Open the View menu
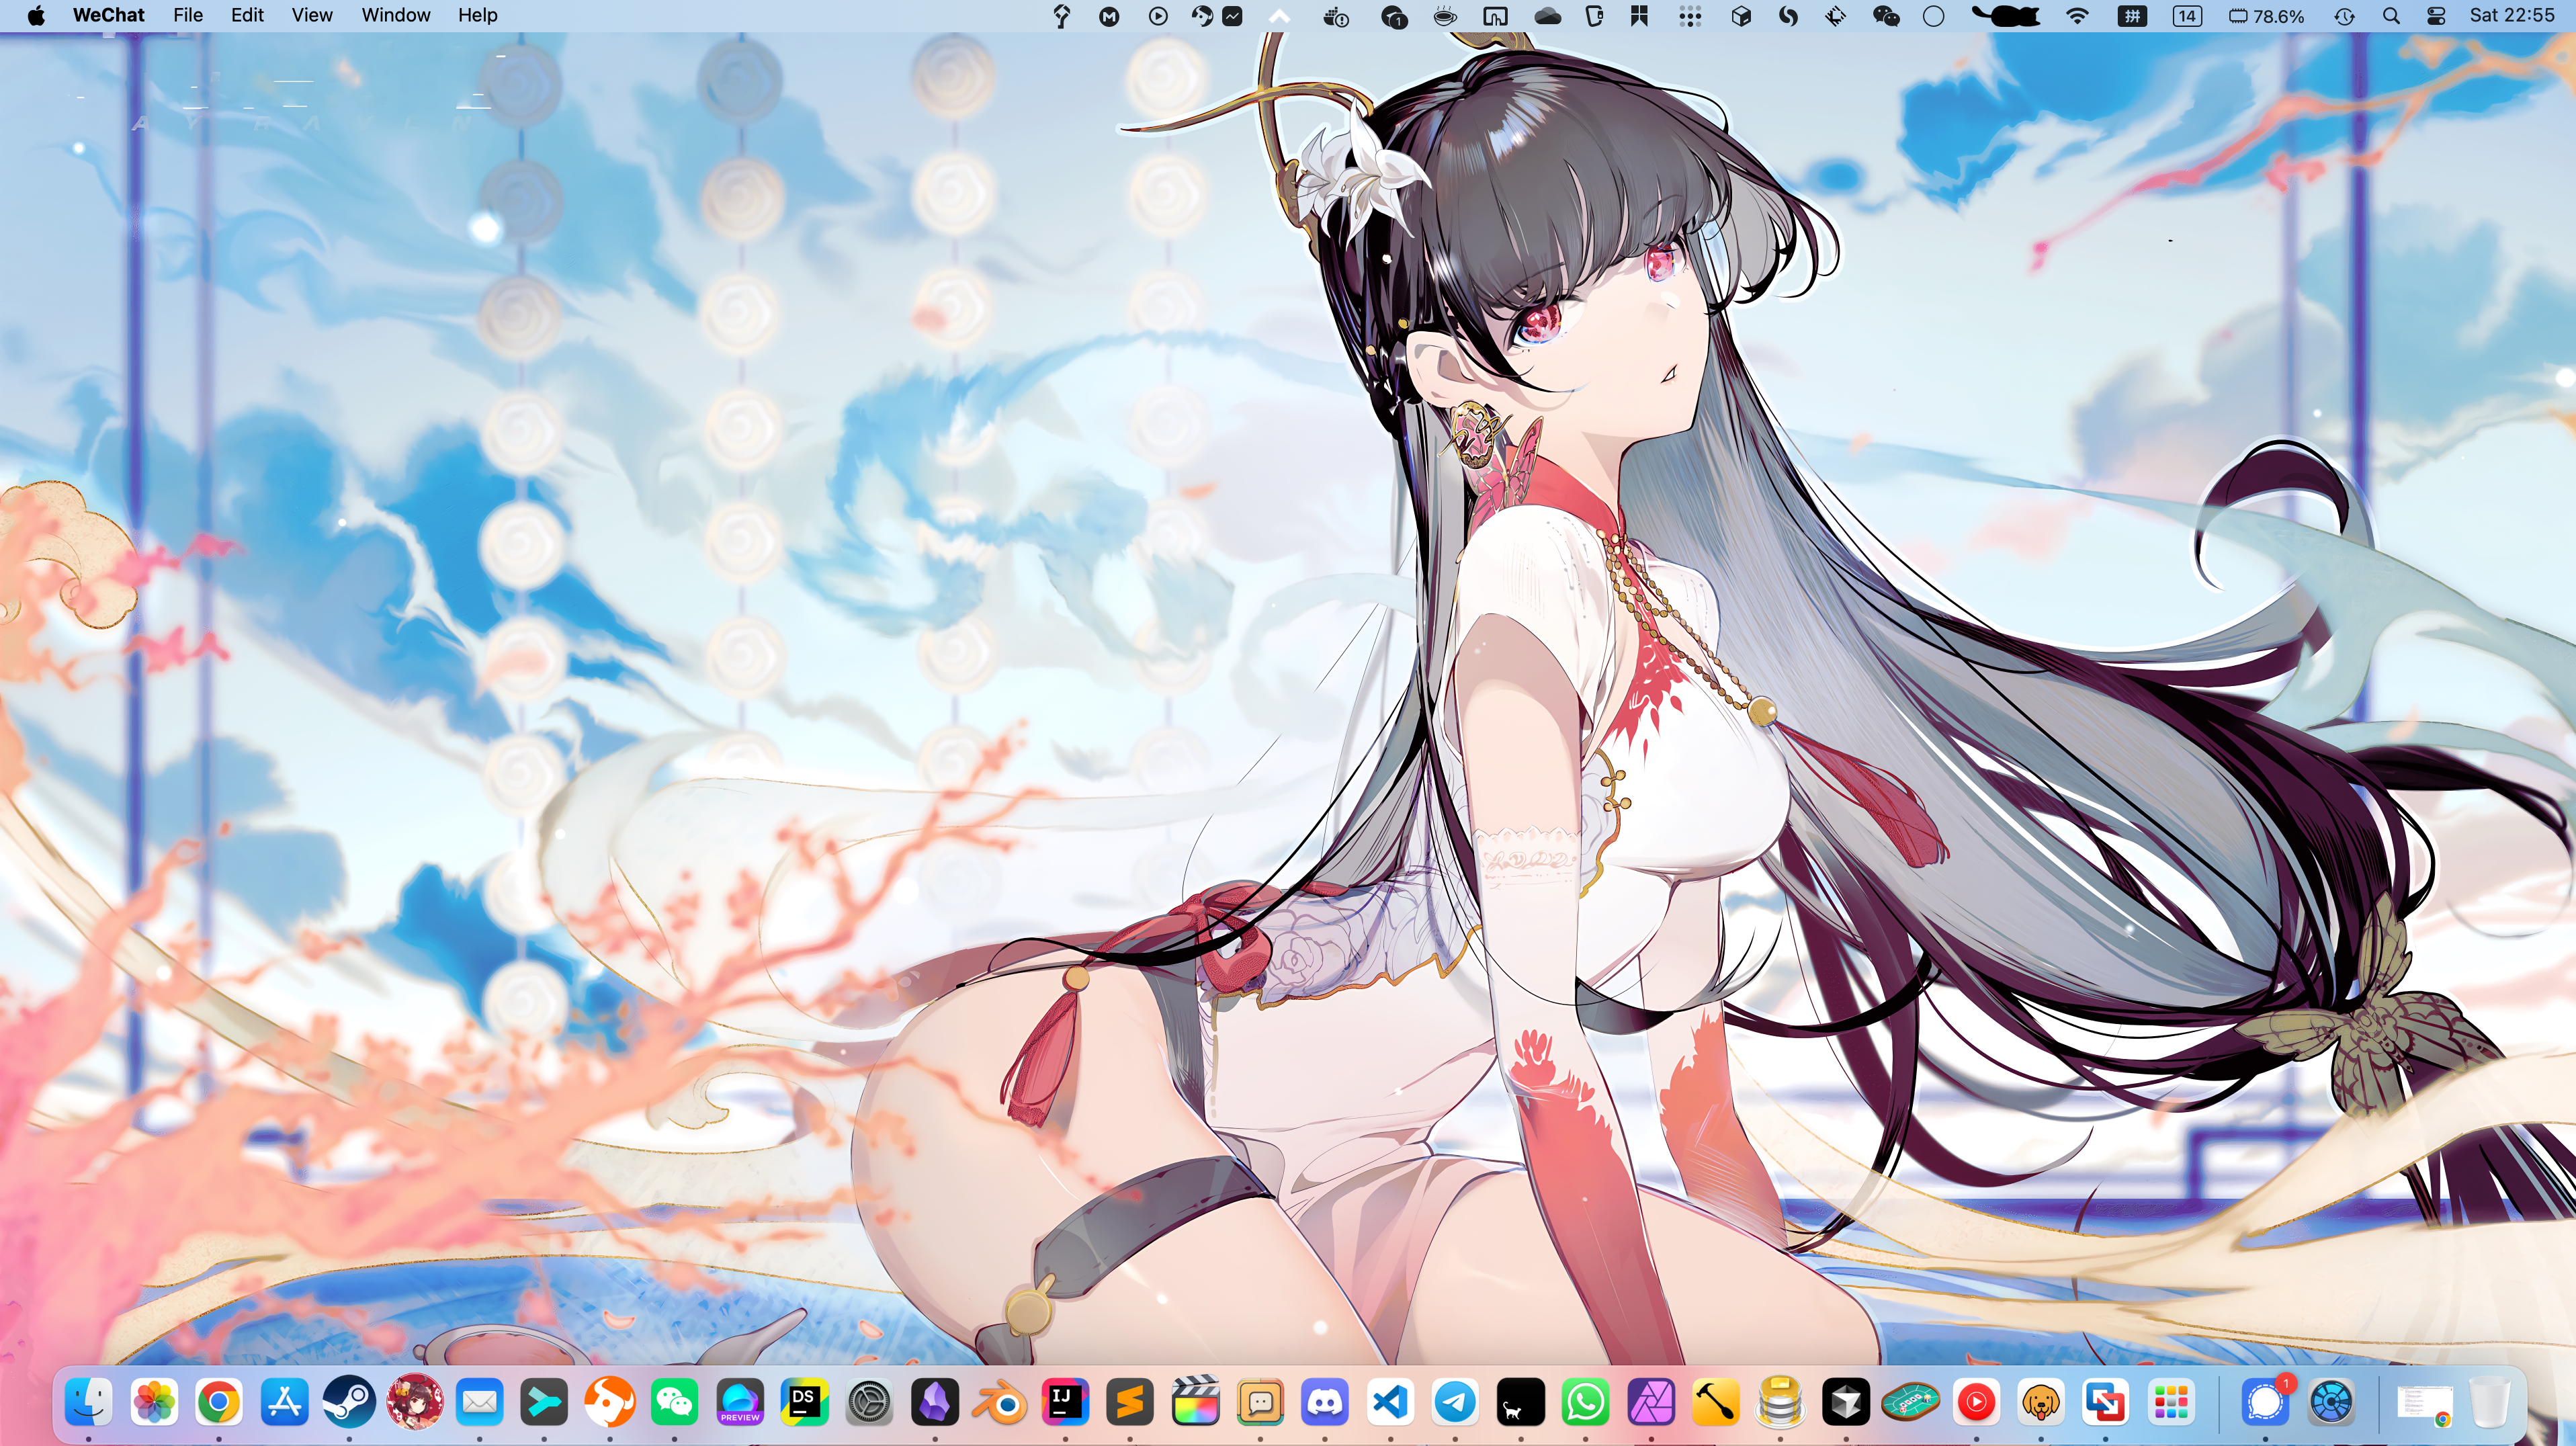This screenshot has height=1446, width=2576. coord(312,15)
